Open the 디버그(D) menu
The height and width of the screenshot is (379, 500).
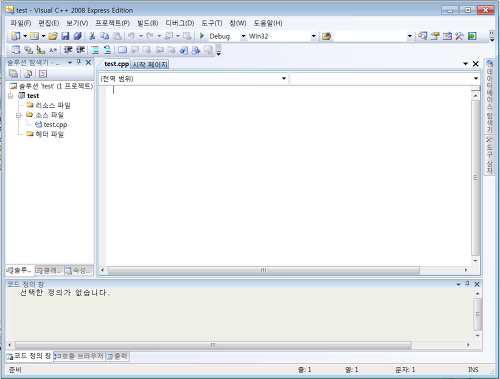point(180,23)
